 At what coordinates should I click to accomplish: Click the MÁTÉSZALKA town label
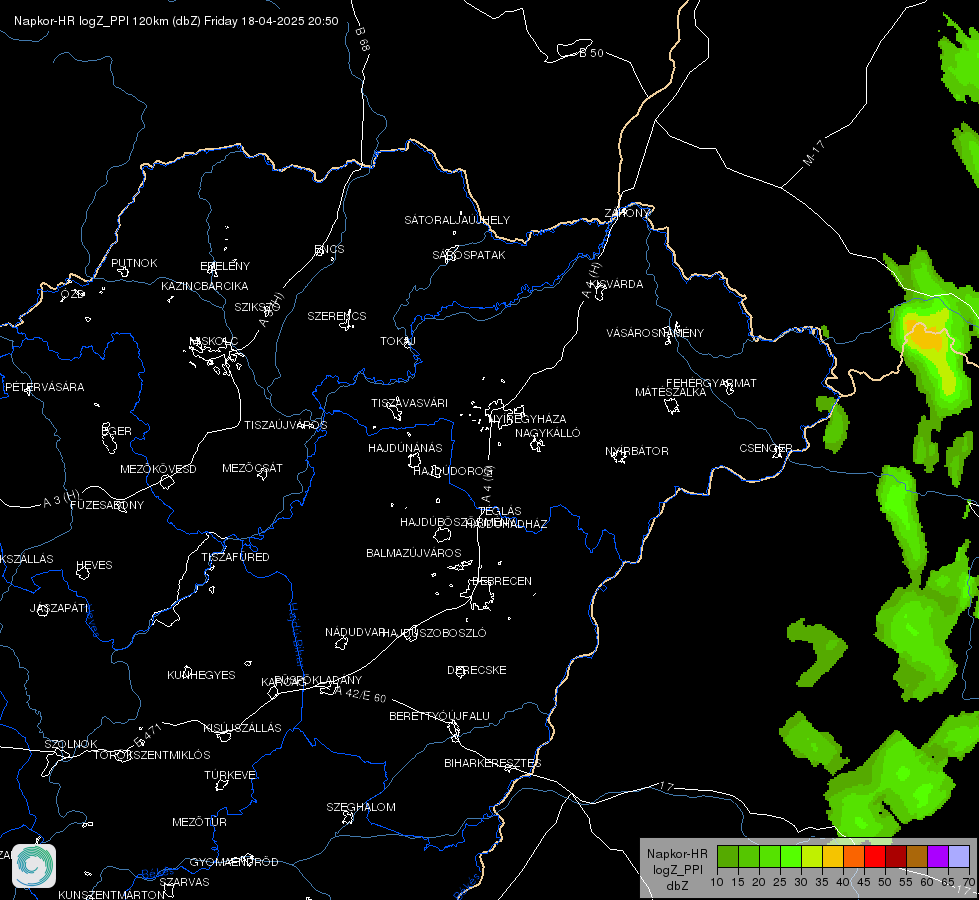pyautogui.click(x=671, y=392)
